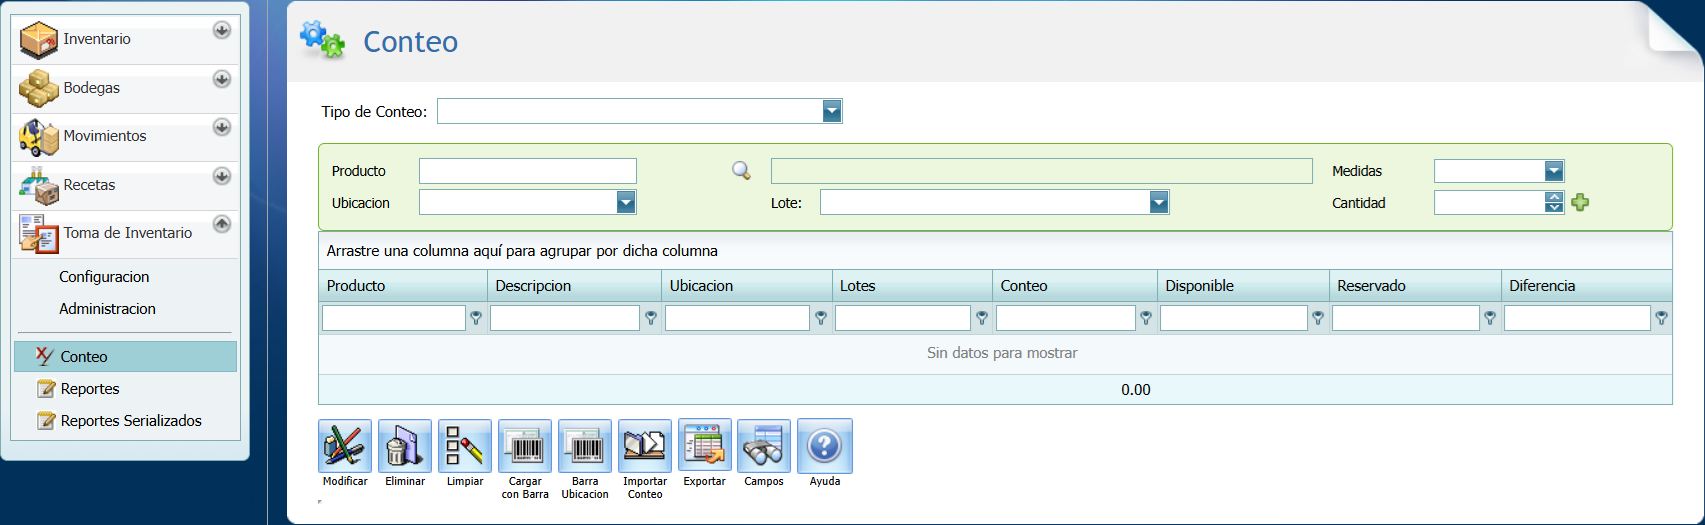
Task: Decrease Cantidad with the down spinner
Action: coord(1554,208)
